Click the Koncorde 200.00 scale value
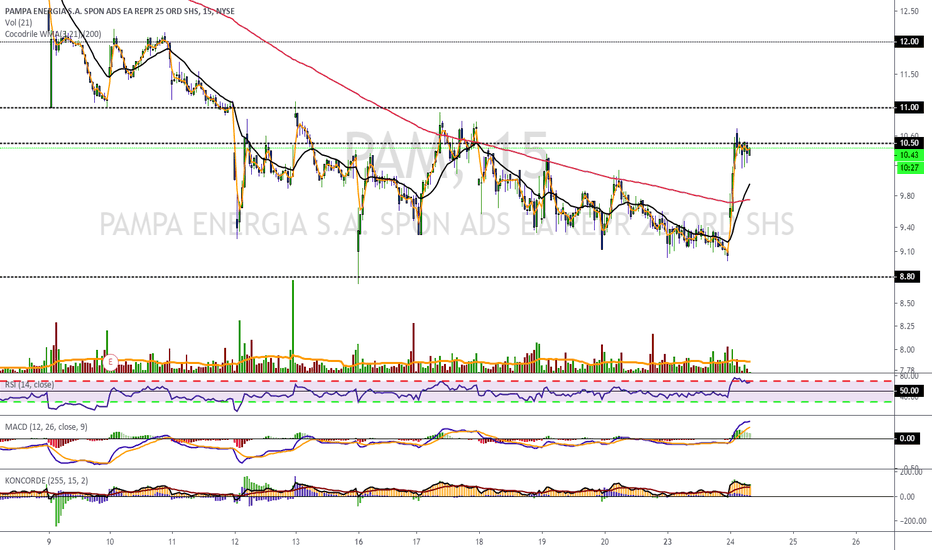Screen dimensions: 932x550 909,472
